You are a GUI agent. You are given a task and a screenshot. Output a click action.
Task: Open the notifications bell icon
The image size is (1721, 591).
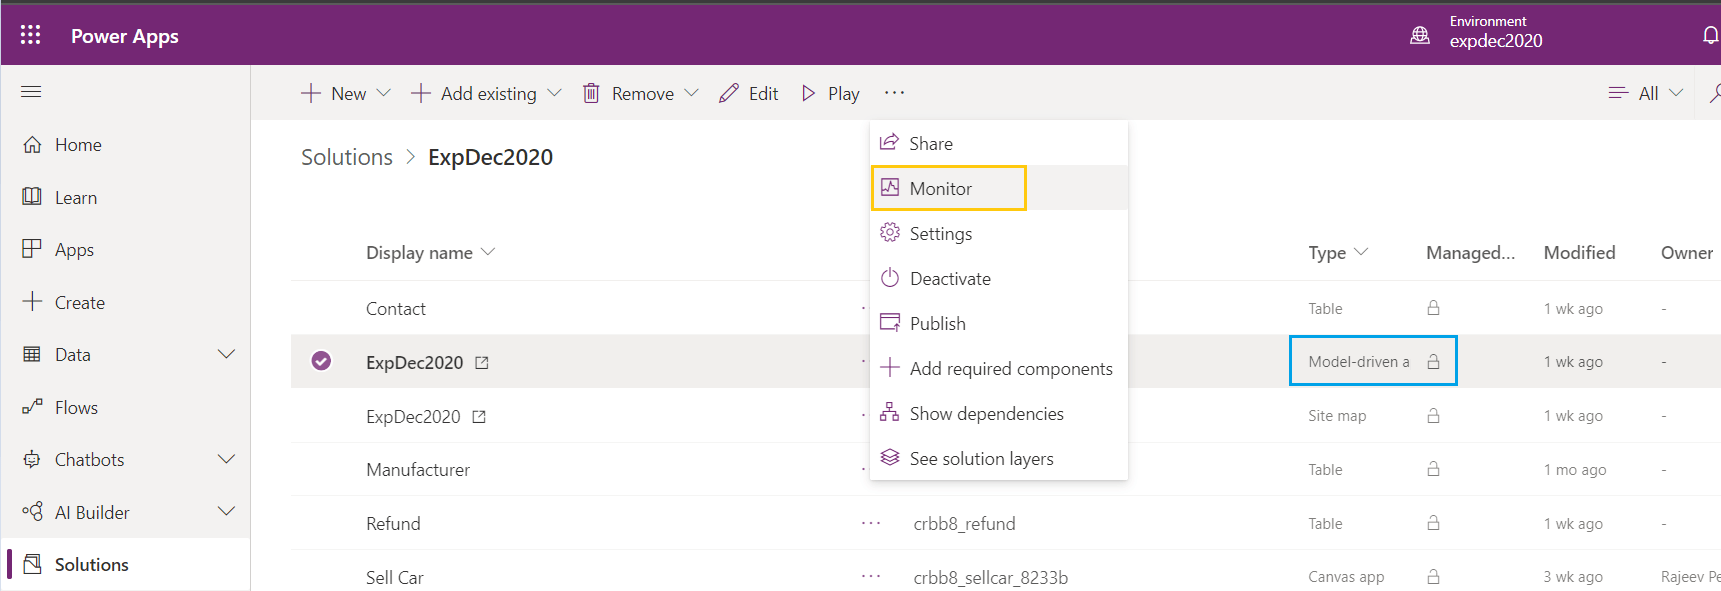pos(1711,36)
